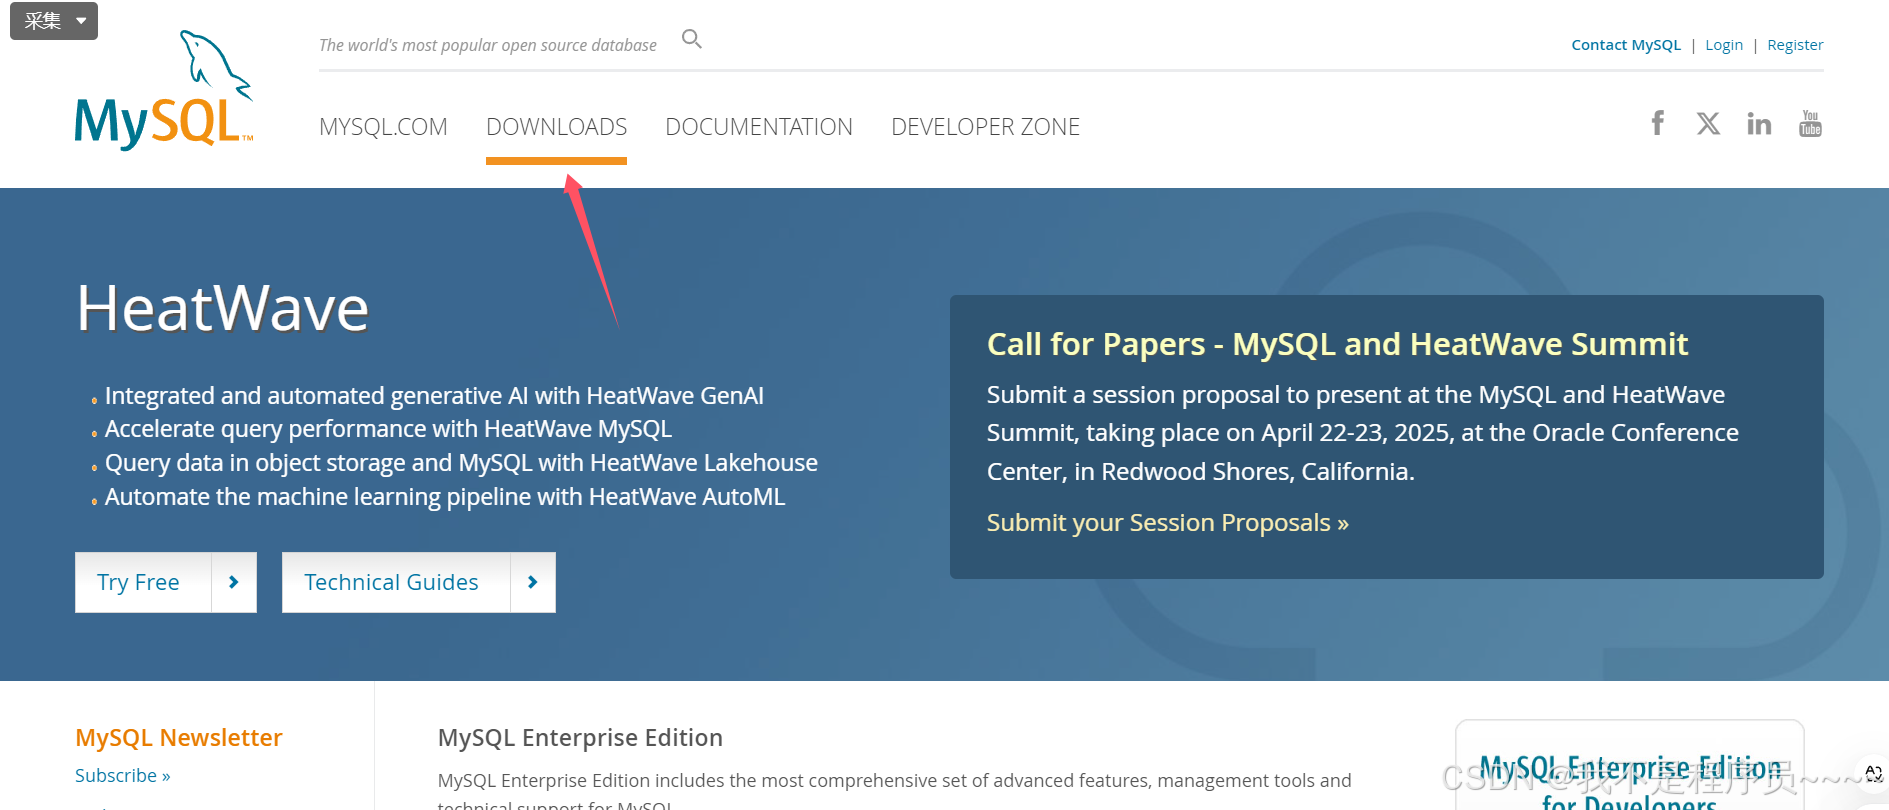Open MySQL's Facebook page icon

coord(1658,123)
